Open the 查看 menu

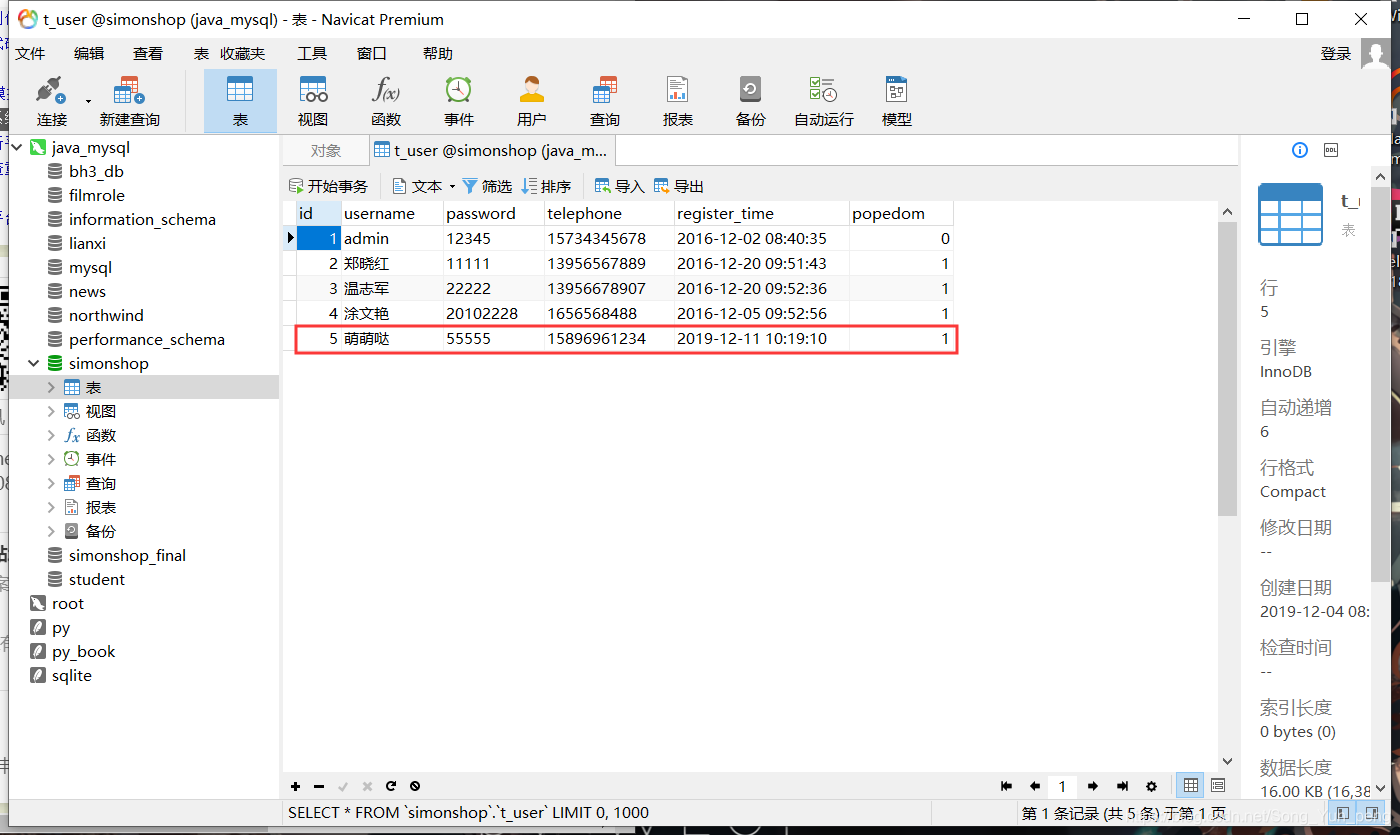(148, 54)
